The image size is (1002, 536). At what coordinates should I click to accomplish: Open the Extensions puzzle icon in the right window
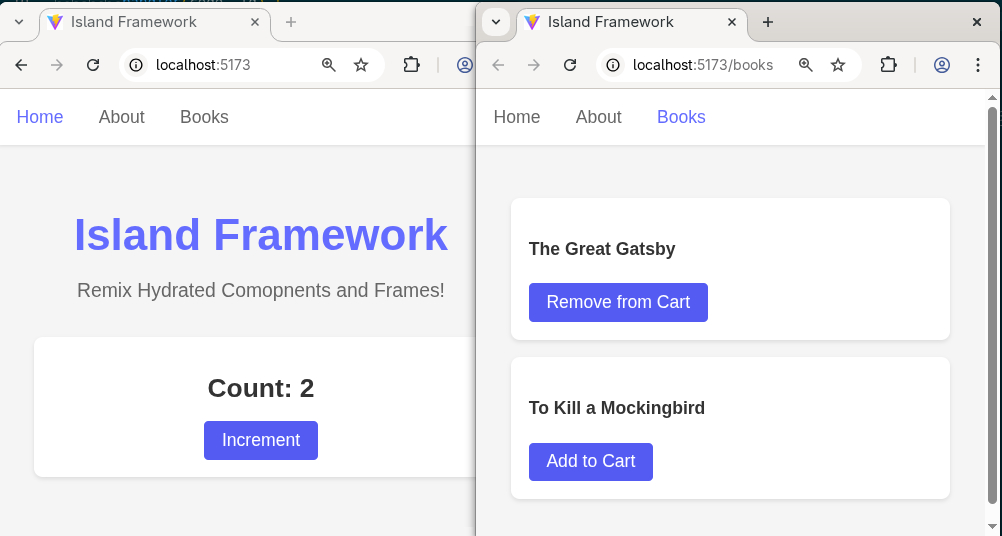pos(888,65)
